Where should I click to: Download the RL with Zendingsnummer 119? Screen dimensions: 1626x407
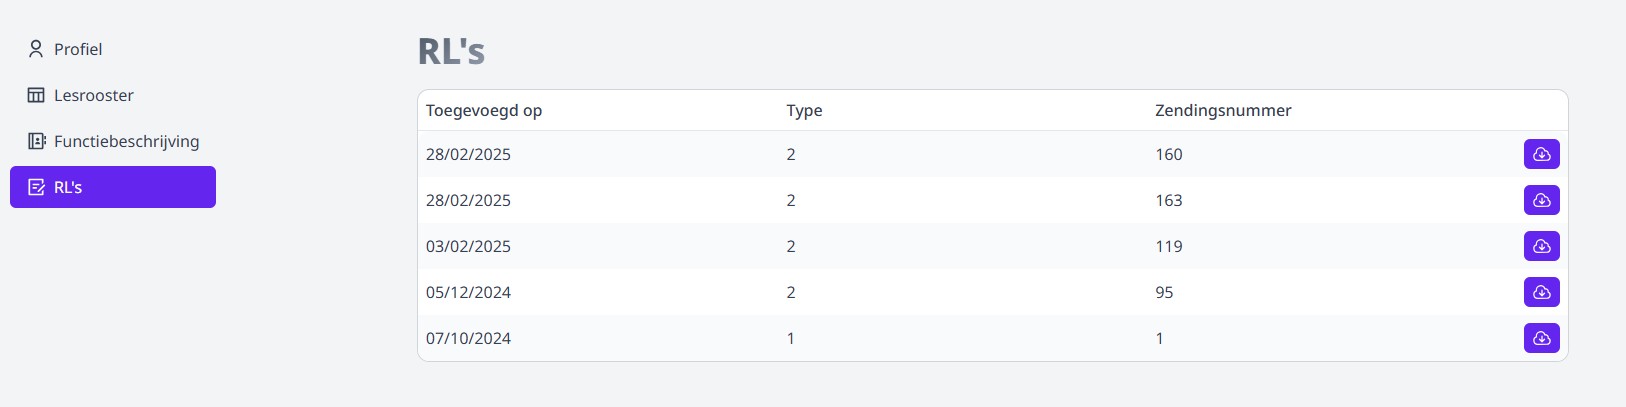coord(1541,246)
